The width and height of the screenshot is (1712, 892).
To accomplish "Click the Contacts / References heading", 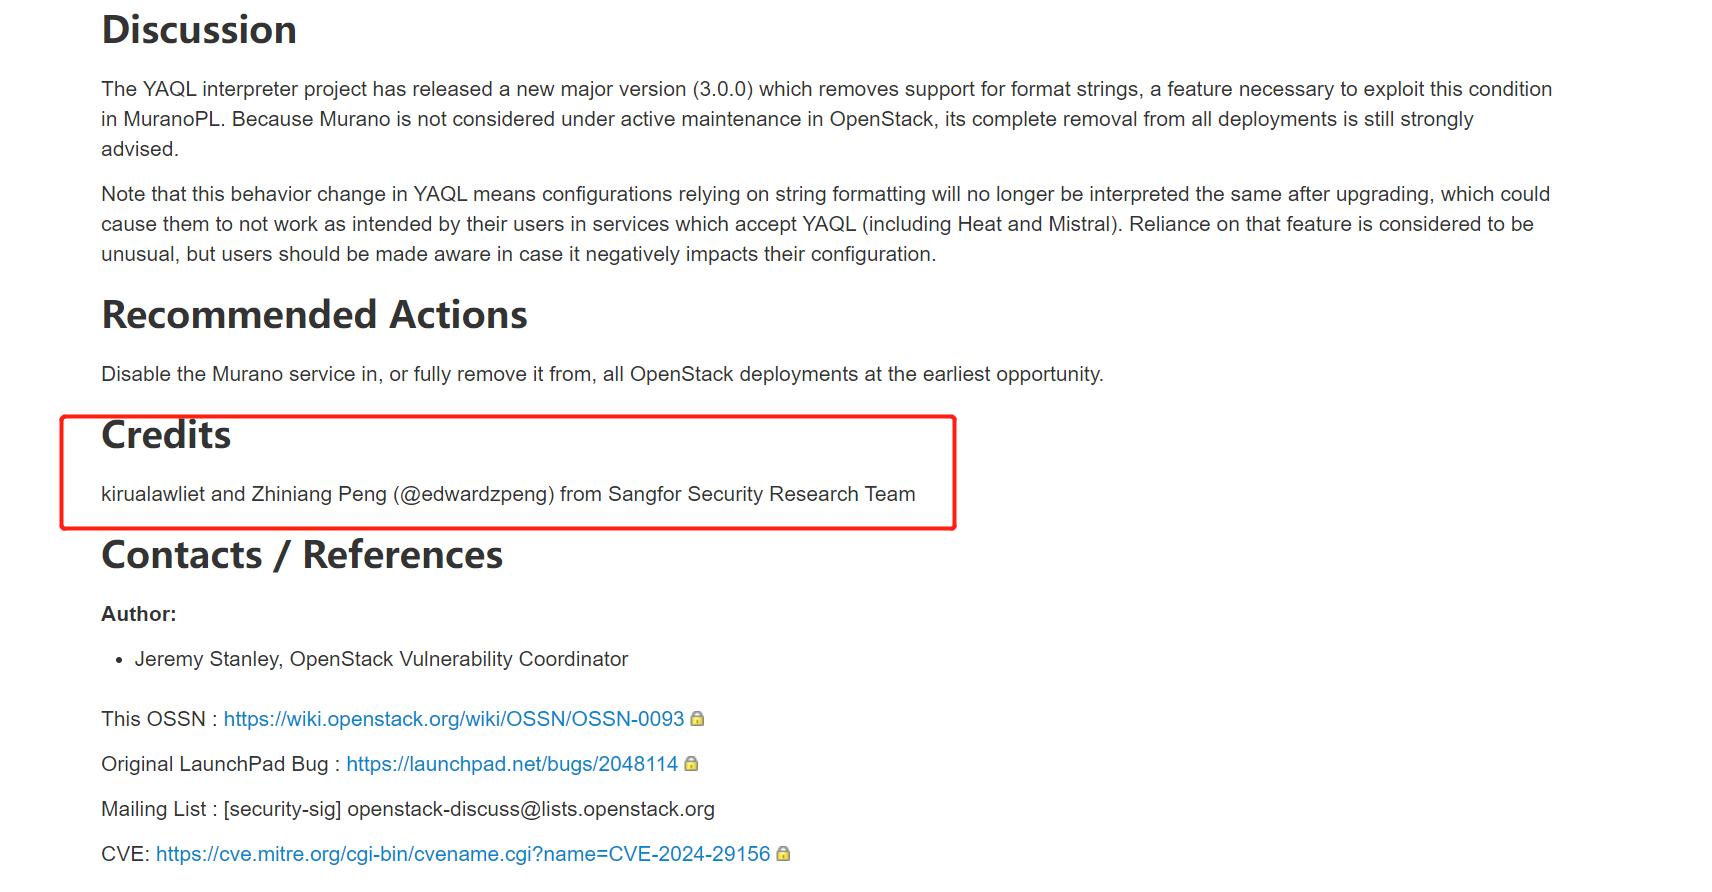I will tap(302, 555).
